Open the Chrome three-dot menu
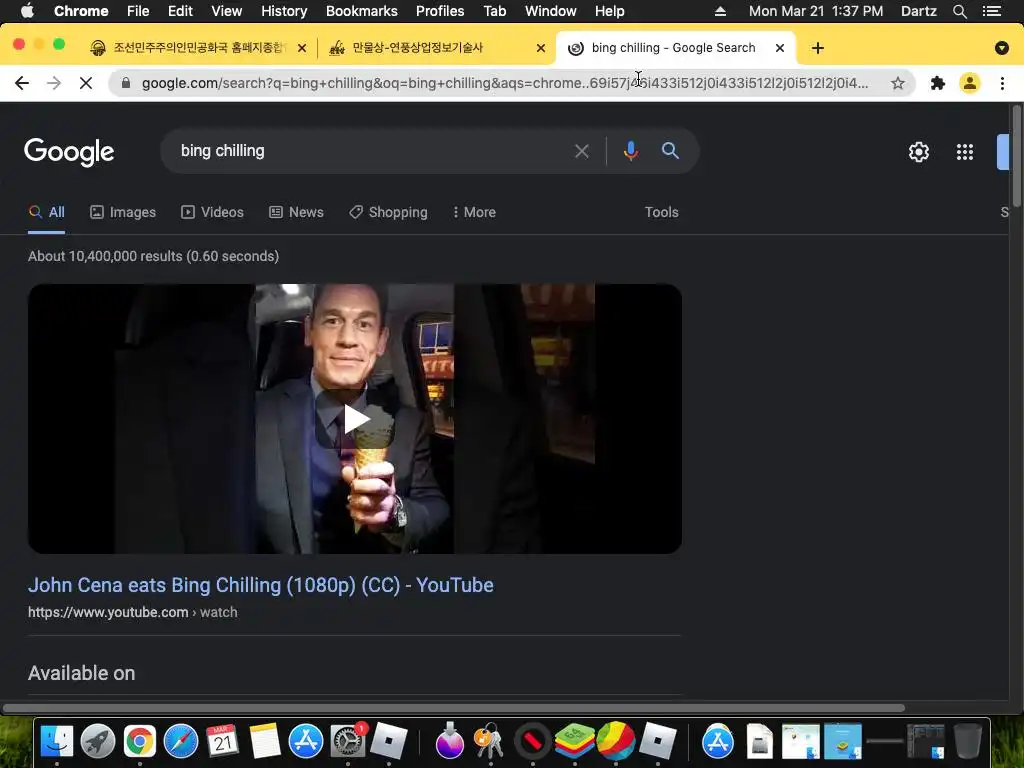 pyautogui.click(x=1002, y=83)
